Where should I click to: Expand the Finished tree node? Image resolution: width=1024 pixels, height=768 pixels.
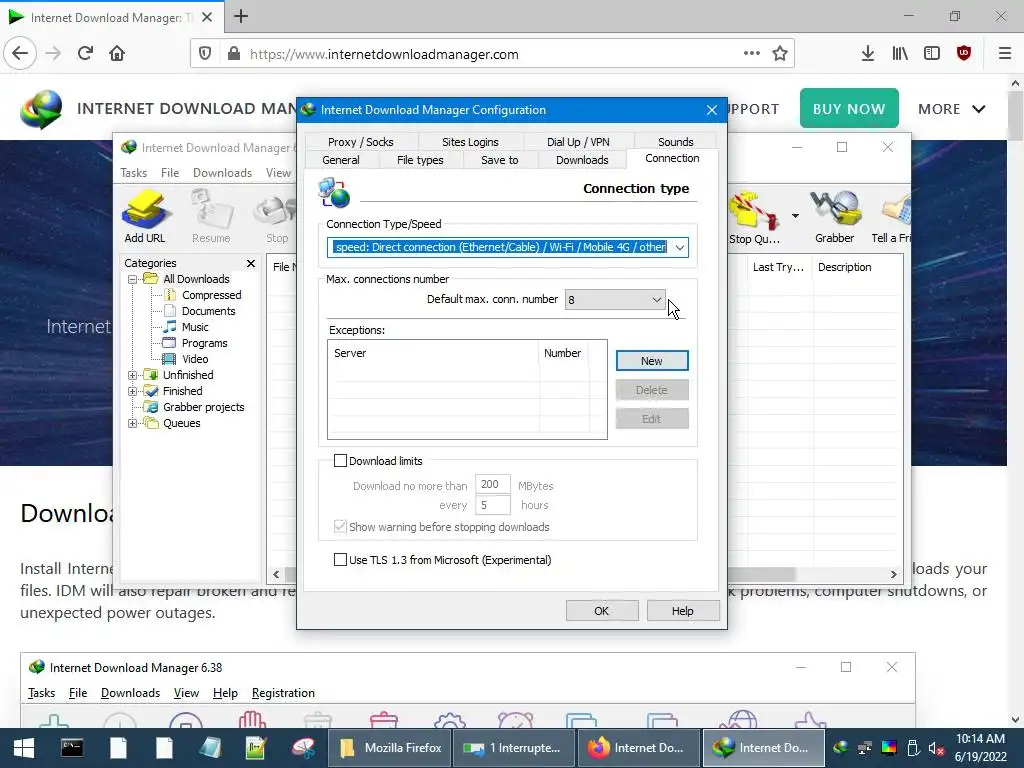[x=133, y=391]
